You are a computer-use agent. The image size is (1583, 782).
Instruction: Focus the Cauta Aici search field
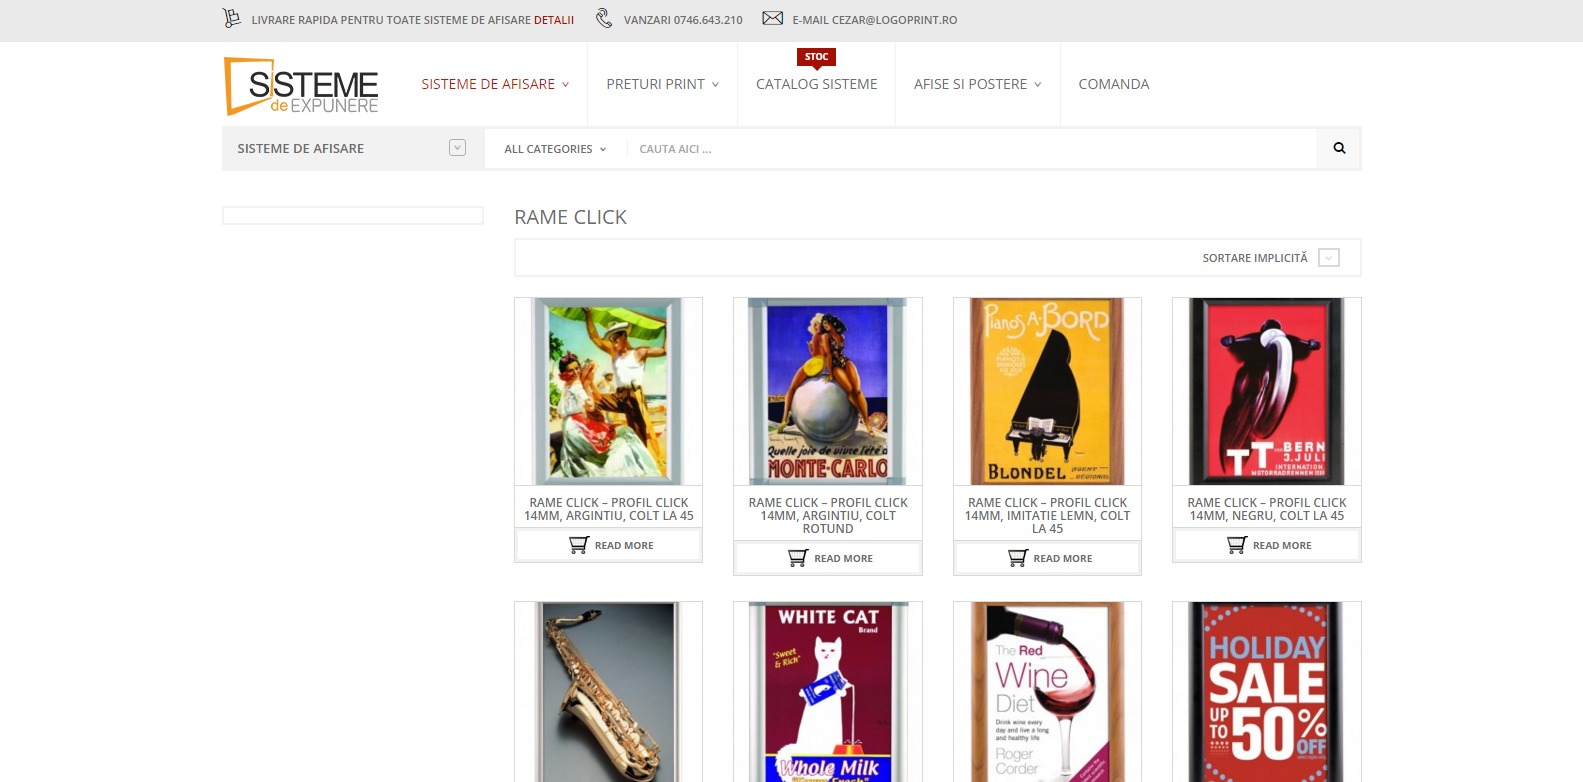click(970, 149)
